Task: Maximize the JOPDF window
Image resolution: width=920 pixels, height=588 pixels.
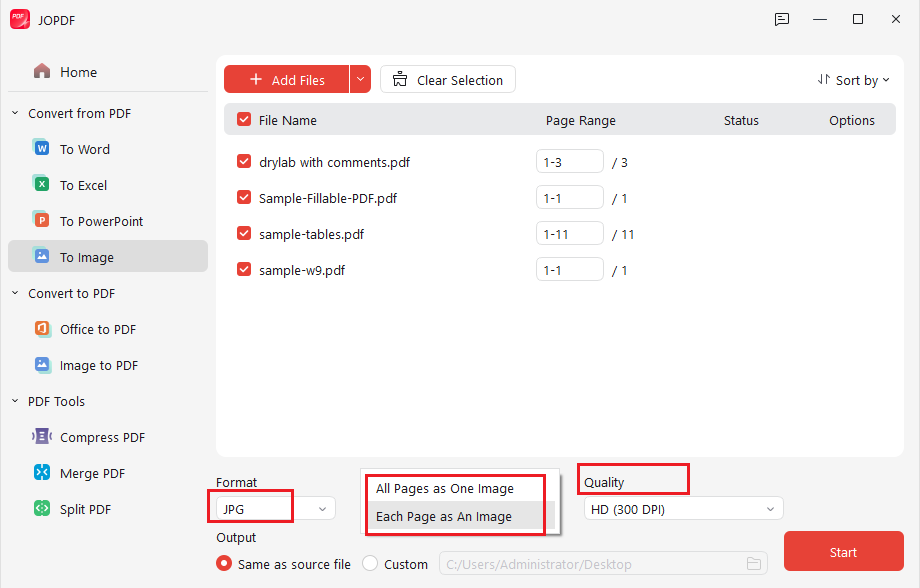Action: pyautogui.click(x=858, y=19)
